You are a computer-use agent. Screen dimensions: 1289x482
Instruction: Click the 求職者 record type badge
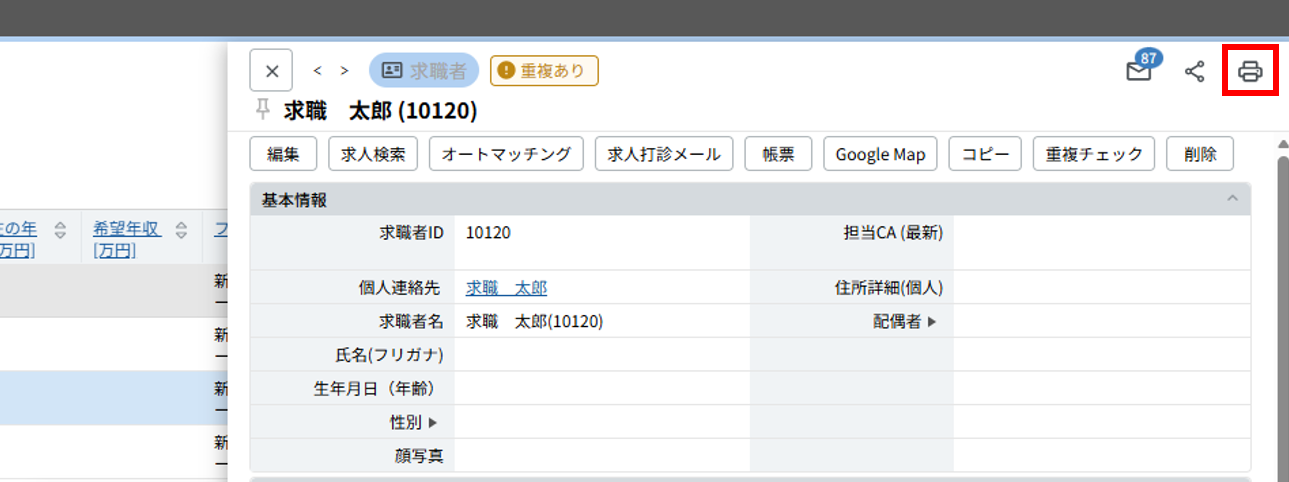tap(424, 71)
